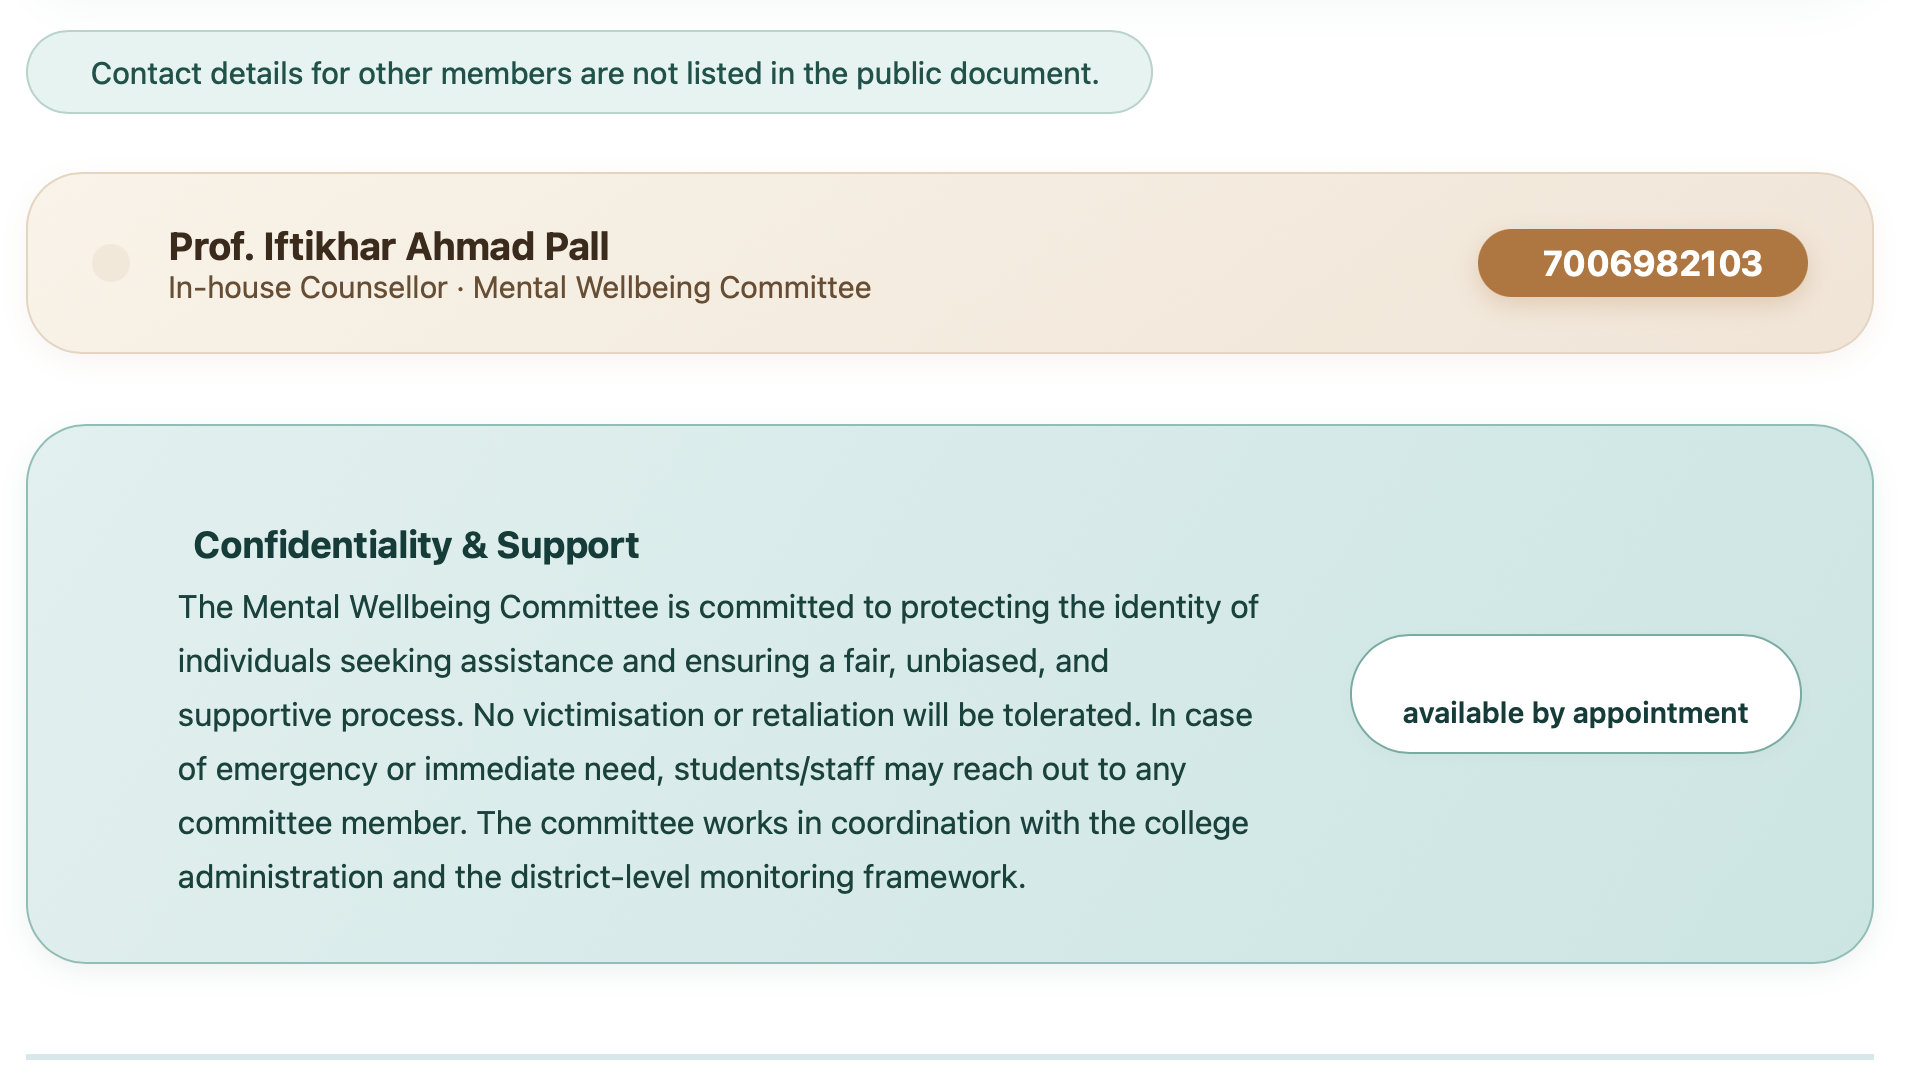This screenshot has width=1906, height=1084.
Task: Click the 'In-house Counsellor' role text
Action: [307, 288]
